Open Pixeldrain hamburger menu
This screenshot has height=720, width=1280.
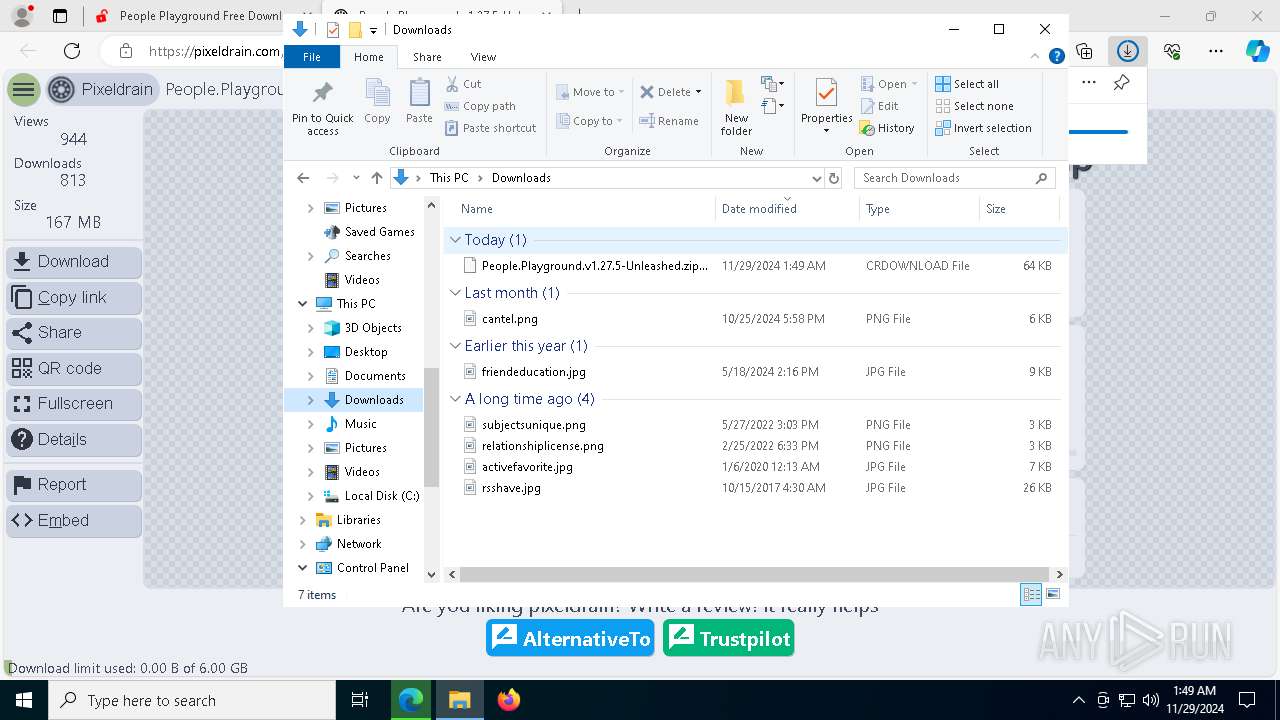click(x=23, y=90)
